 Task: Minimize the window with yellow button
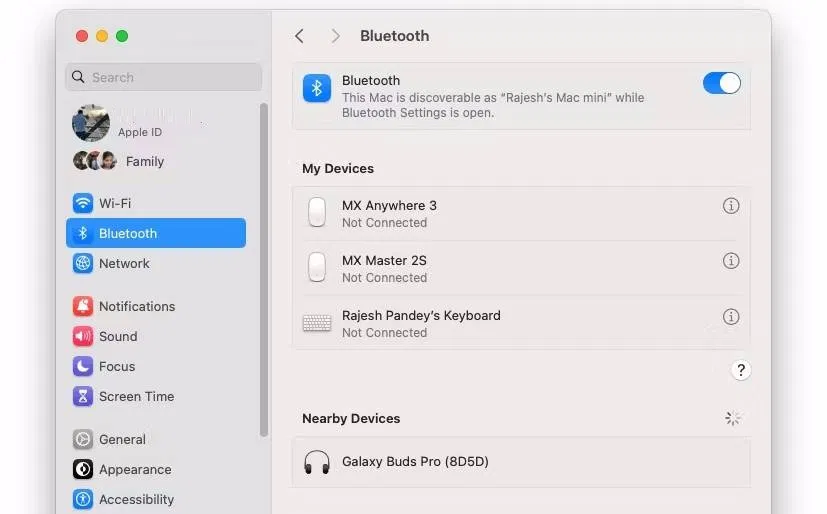[102, 36]
